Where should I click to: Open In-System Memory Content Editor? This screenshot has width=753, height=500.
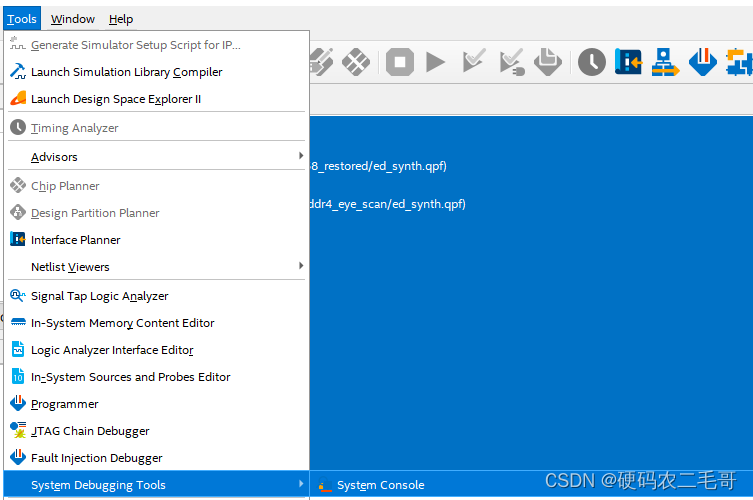[122, 323]
